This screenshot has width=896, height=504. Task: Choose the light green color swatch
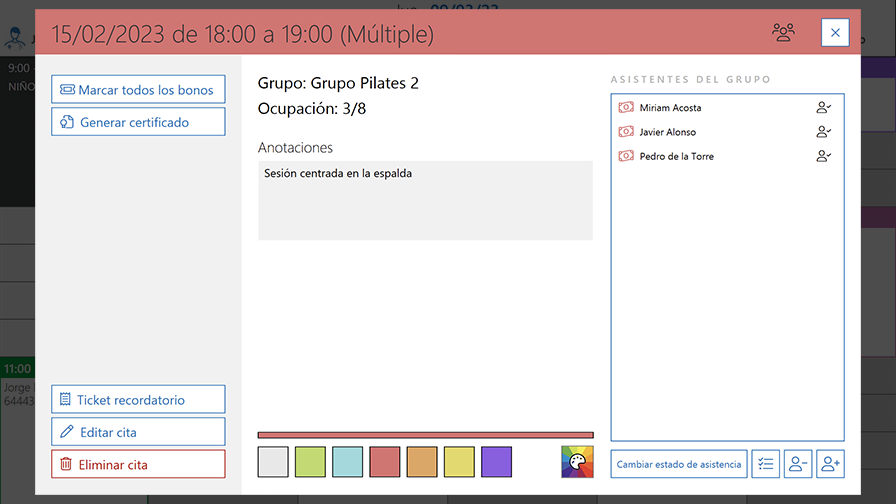310,462
